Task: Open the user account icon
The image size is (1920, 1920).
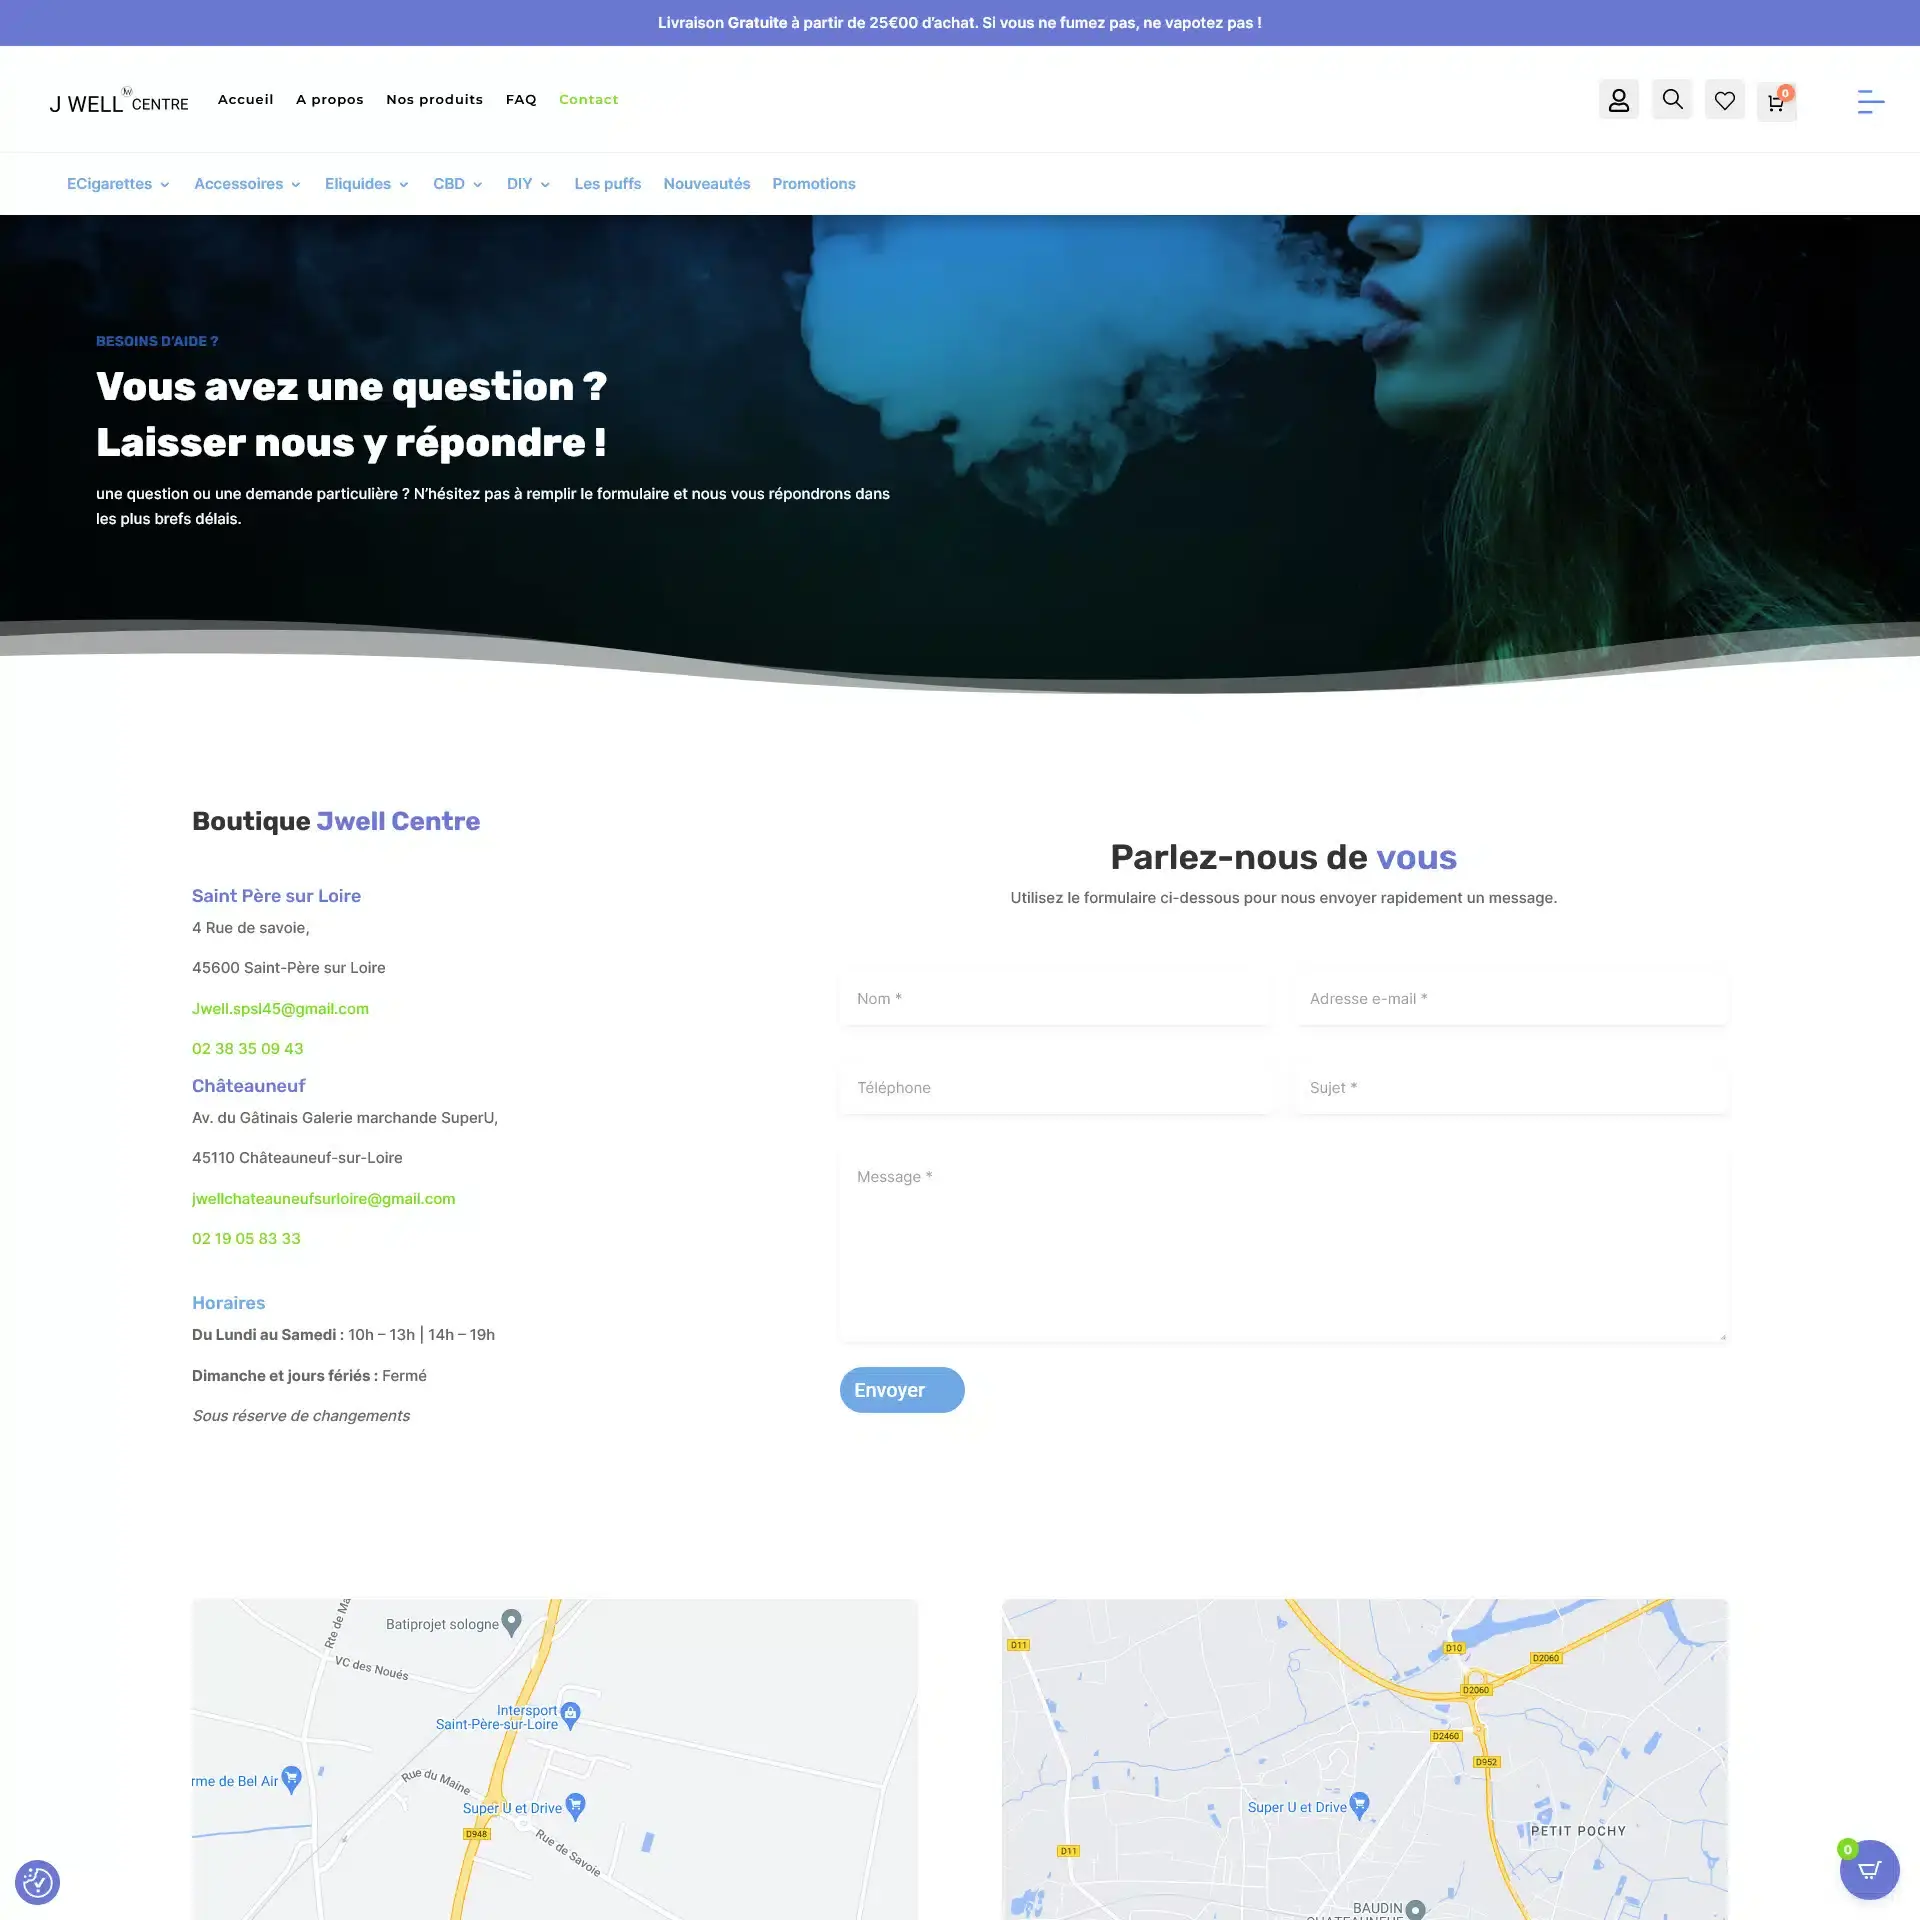Action: [x=1618, y=100]
